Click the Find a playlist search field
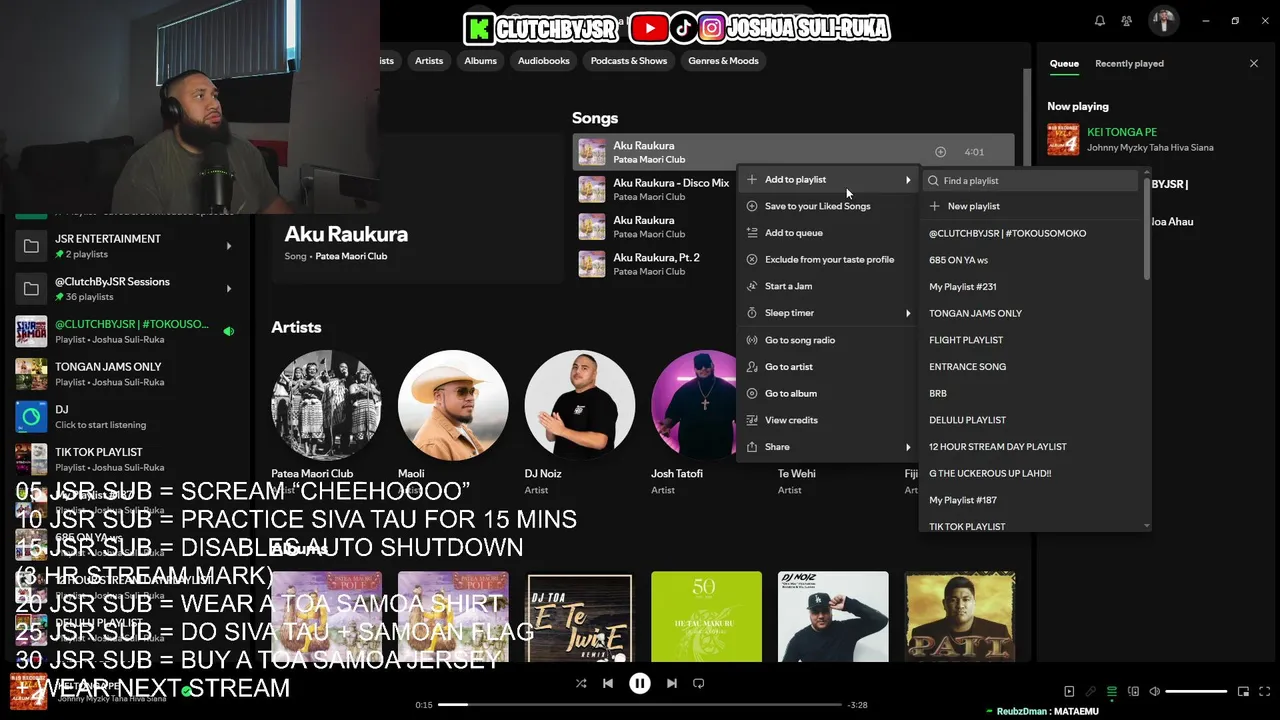Viewport: 1280px width, 720px height. 1030,181
